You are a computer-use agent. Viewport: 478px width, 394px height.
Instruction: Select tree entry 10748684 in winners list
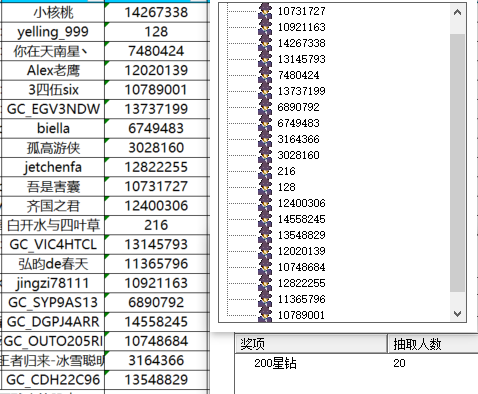point(301,267)
